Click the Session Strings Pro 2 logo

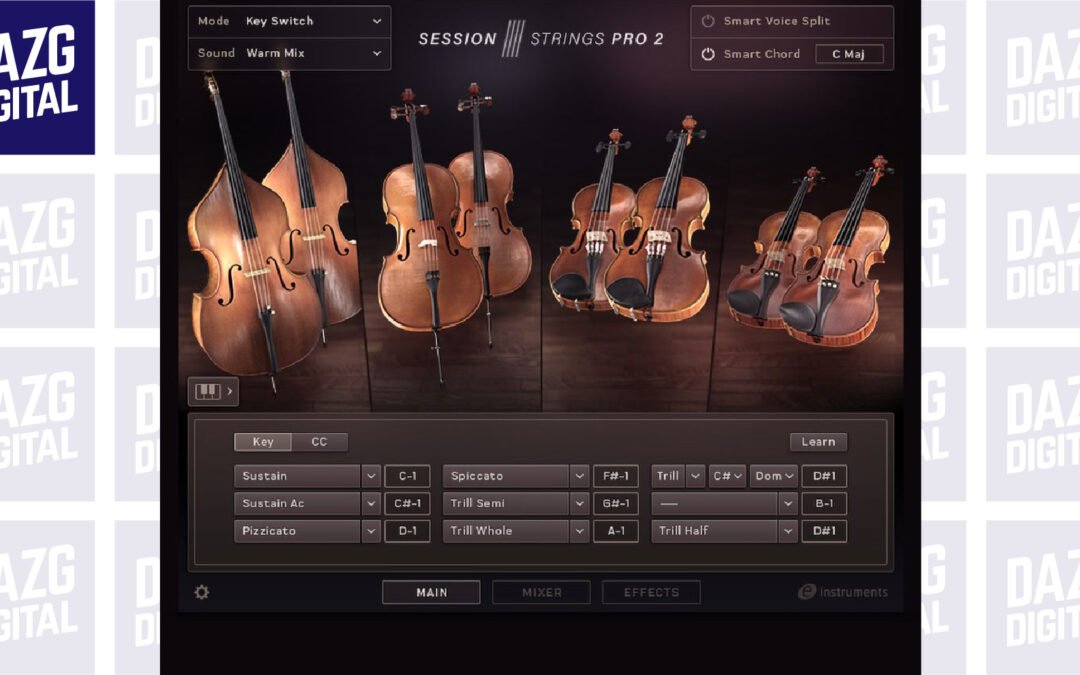[541, 39]
